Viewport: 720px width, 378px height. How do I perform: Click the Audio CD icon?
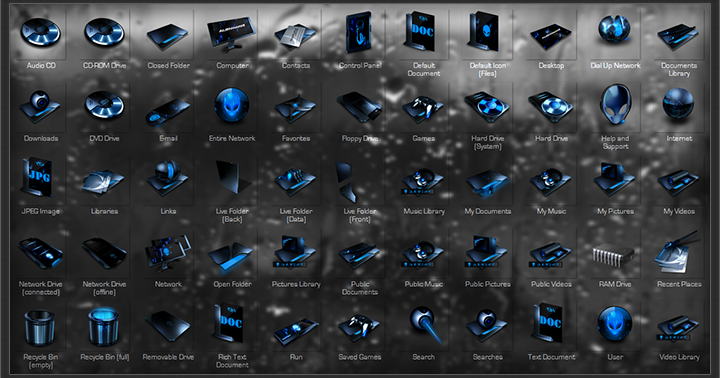point(40,32)
